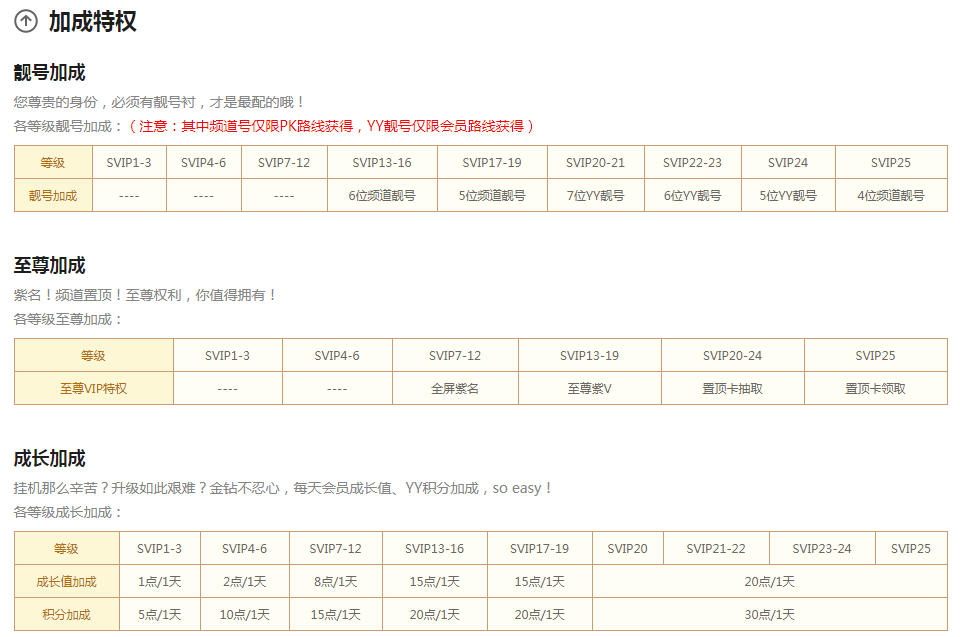Image resolution: width=960 pixels, height=637 pixels.
Task: Click SVIP25 header in the 至尊加成 table
Action: 876,355
